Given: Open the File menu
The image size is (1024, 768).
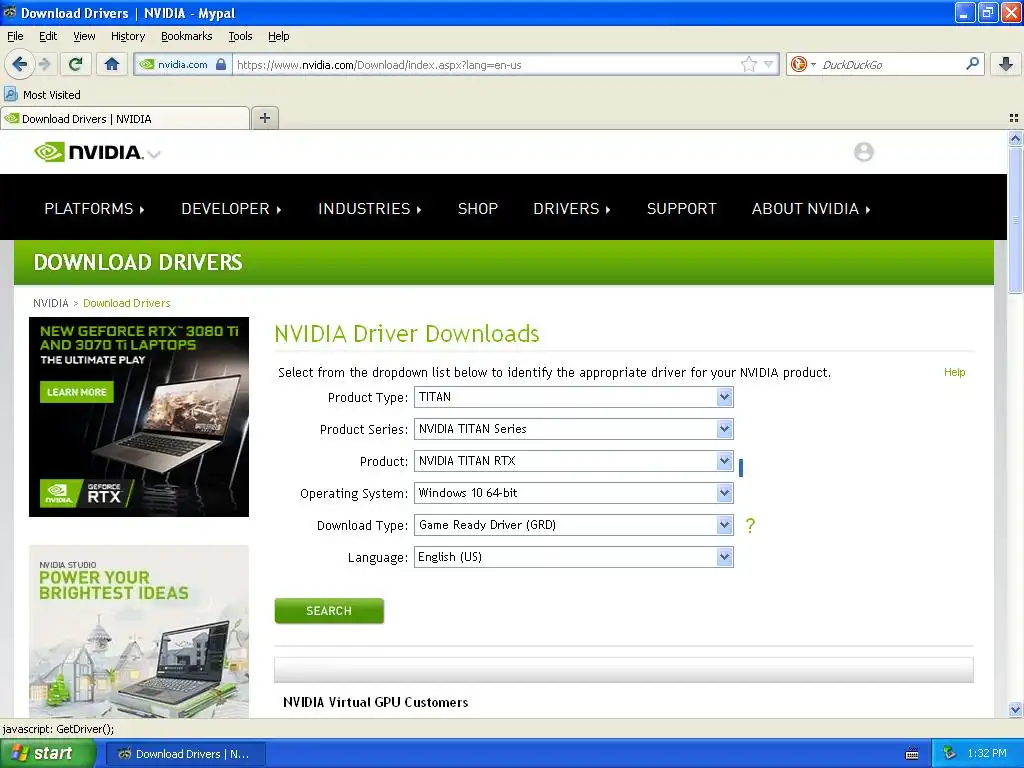Looking at the screenshot, I should (15, 36).
